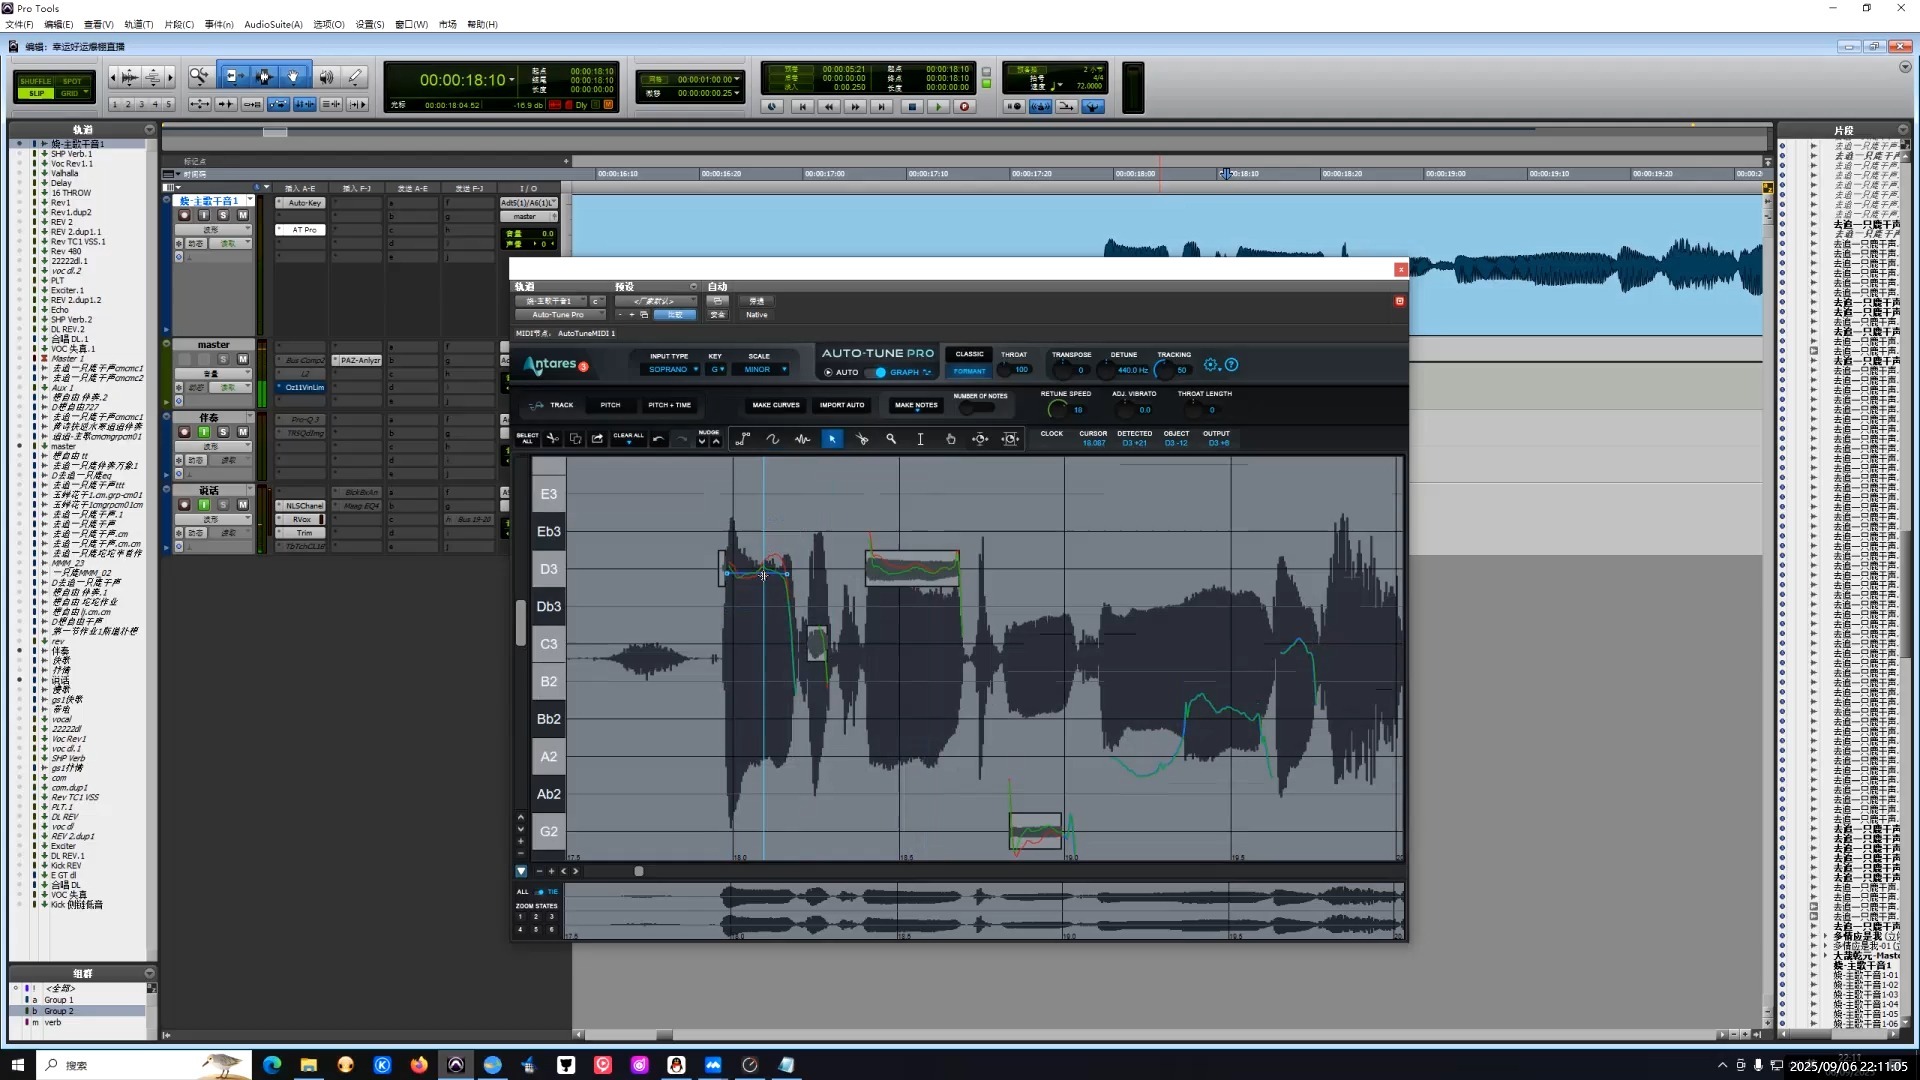Open the Auto-Tune Clear All dropdown
1920x1080 pixels.
click(628, 439)
